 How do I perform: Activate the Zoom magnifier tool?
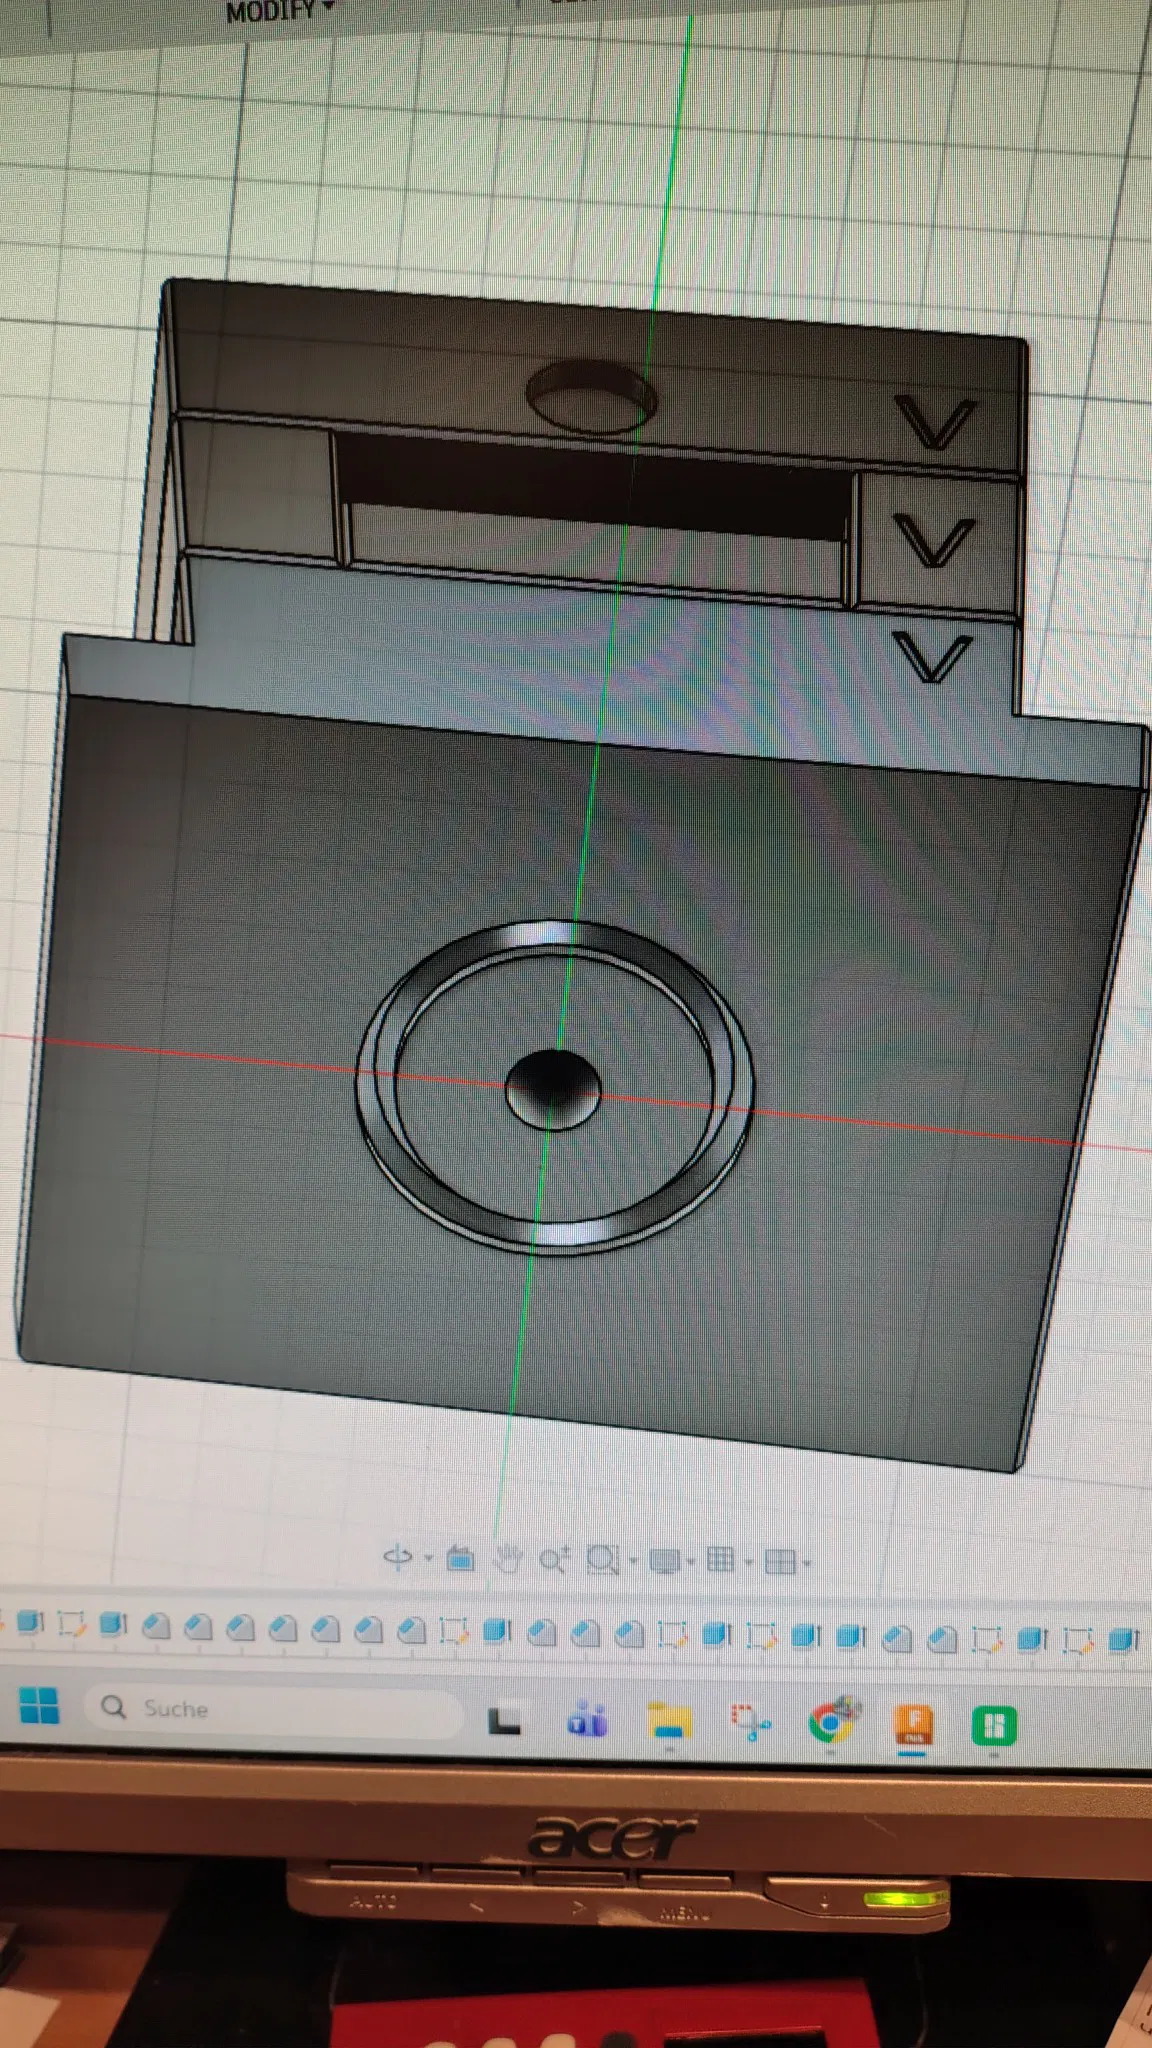tap(554, 1559)
